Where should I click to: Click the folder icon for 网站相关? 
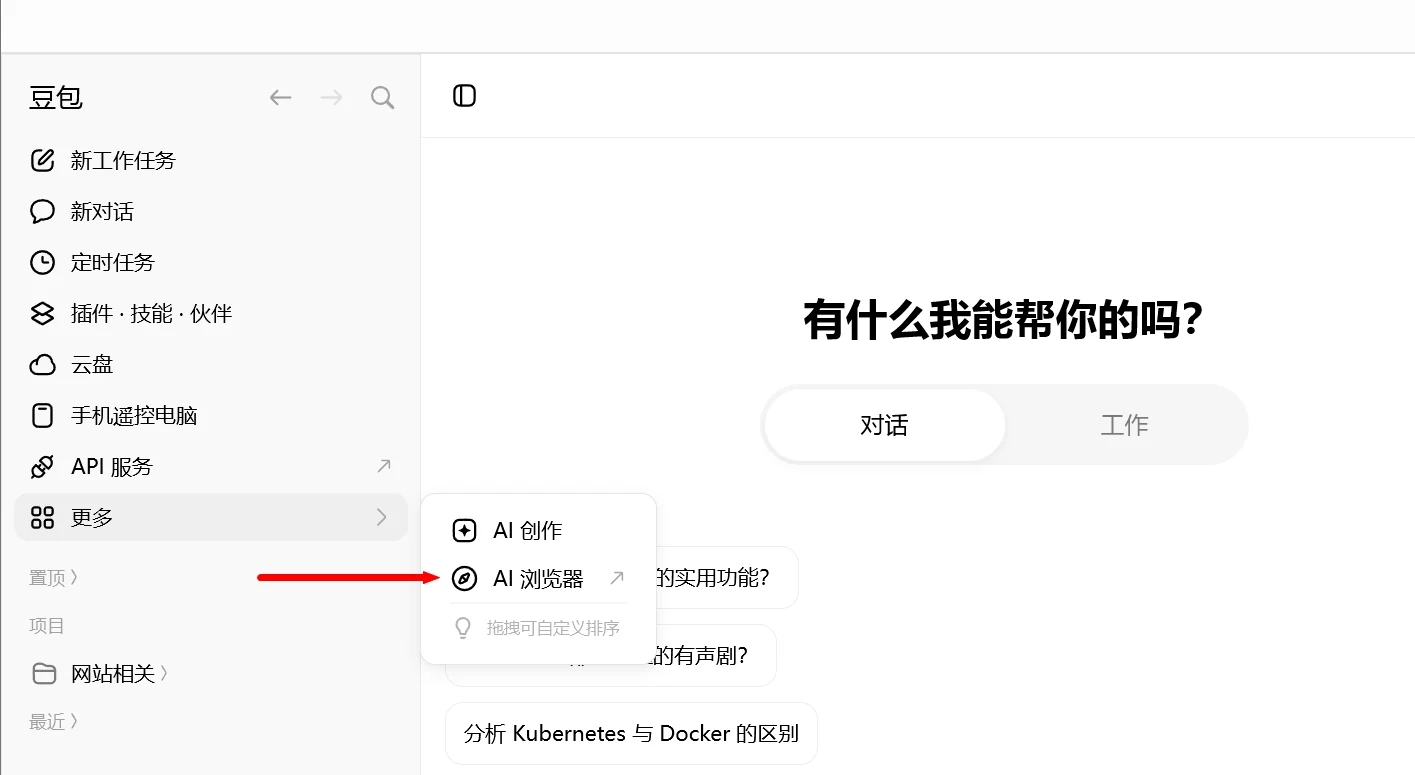coord(44,673)
